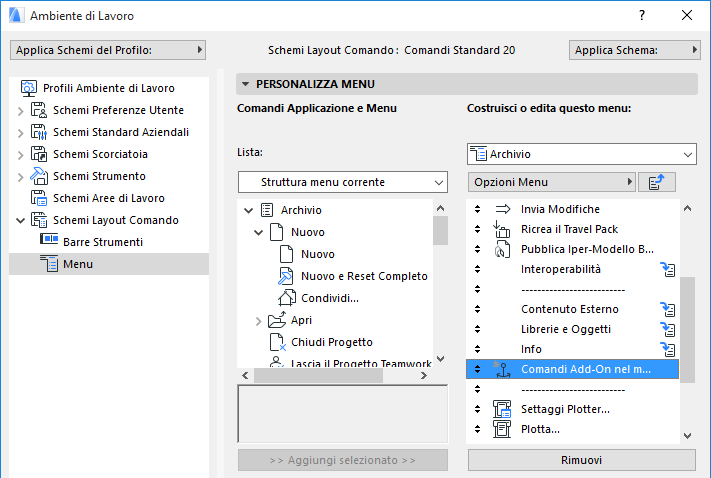Select the Menu item in sidebar
This screenshot has height=478, width=711.
pyautogui.click(x=77, y=264)
